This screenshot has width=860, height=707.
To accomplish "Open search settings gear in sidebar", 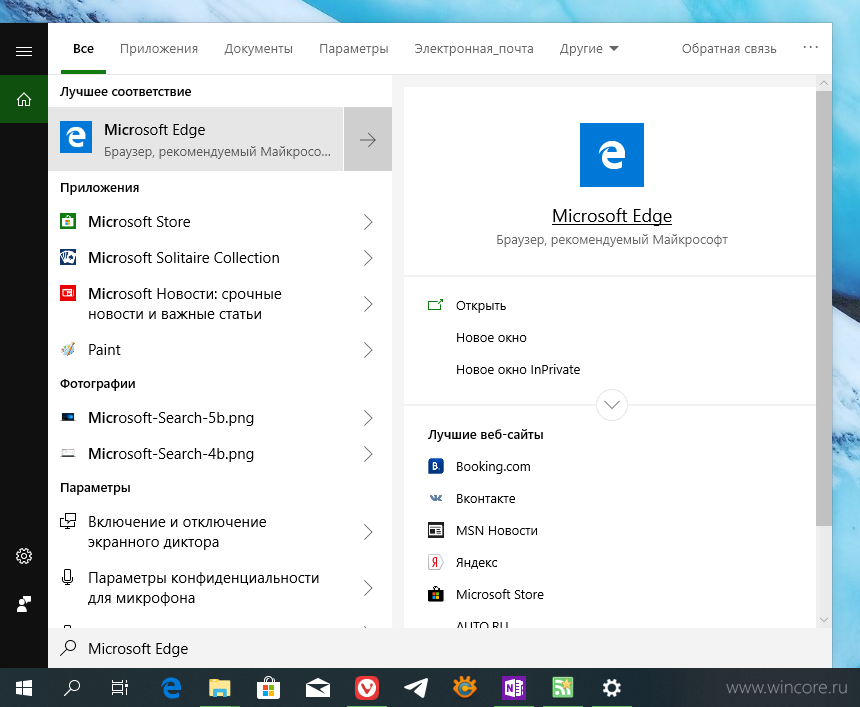I will click(24, 556).
